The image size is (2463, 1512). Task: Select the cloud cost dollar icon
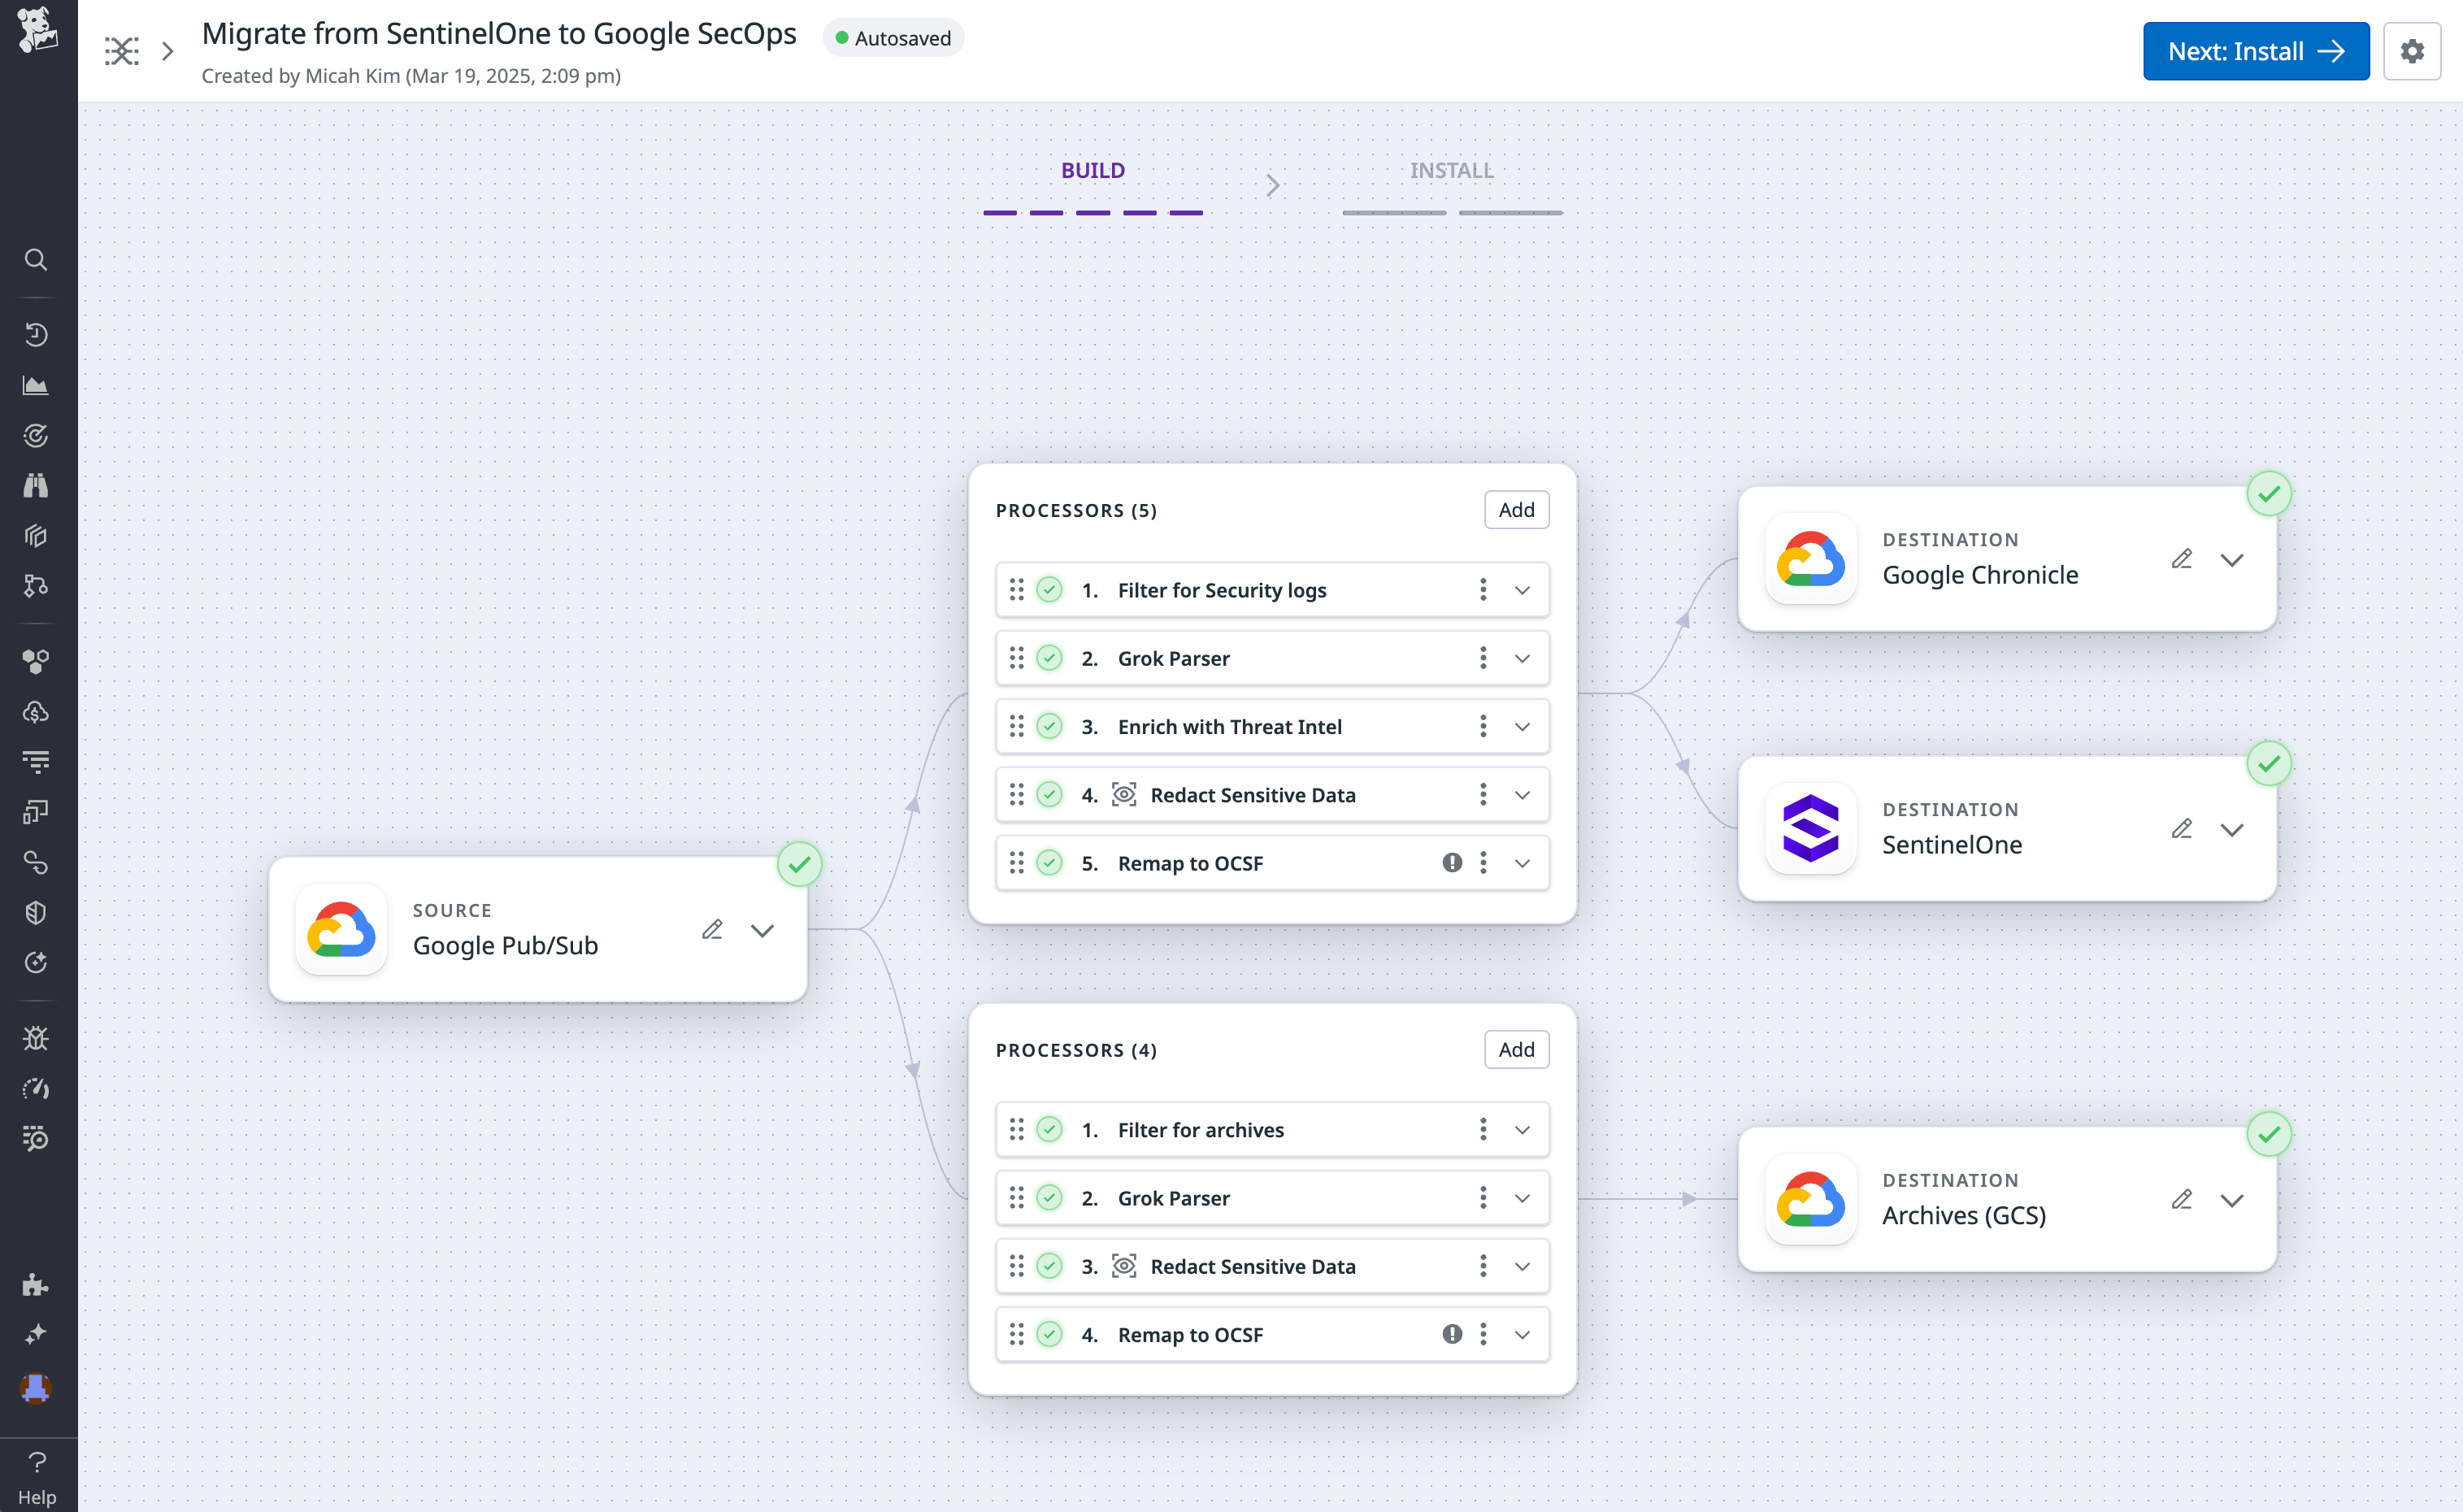point(37,711)
